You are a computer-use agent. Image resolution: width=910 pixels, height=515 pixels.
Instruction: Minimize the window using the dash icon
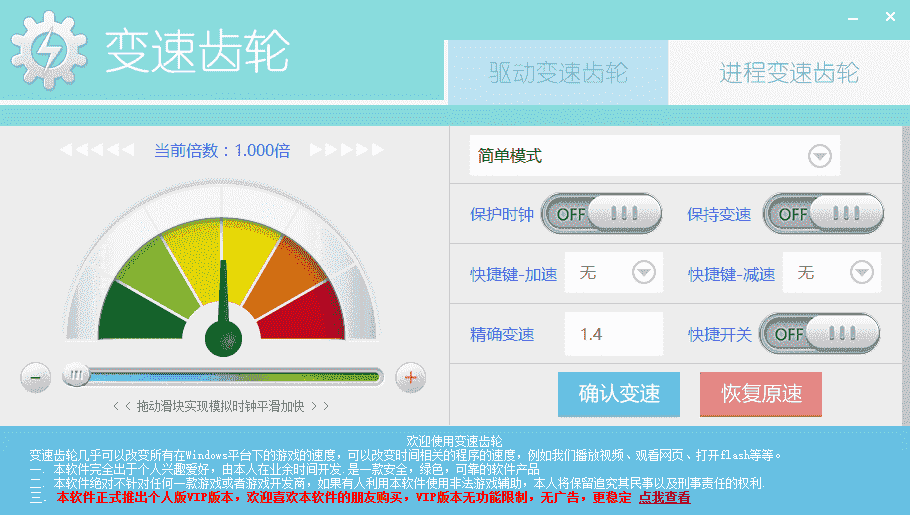[852, 18]
